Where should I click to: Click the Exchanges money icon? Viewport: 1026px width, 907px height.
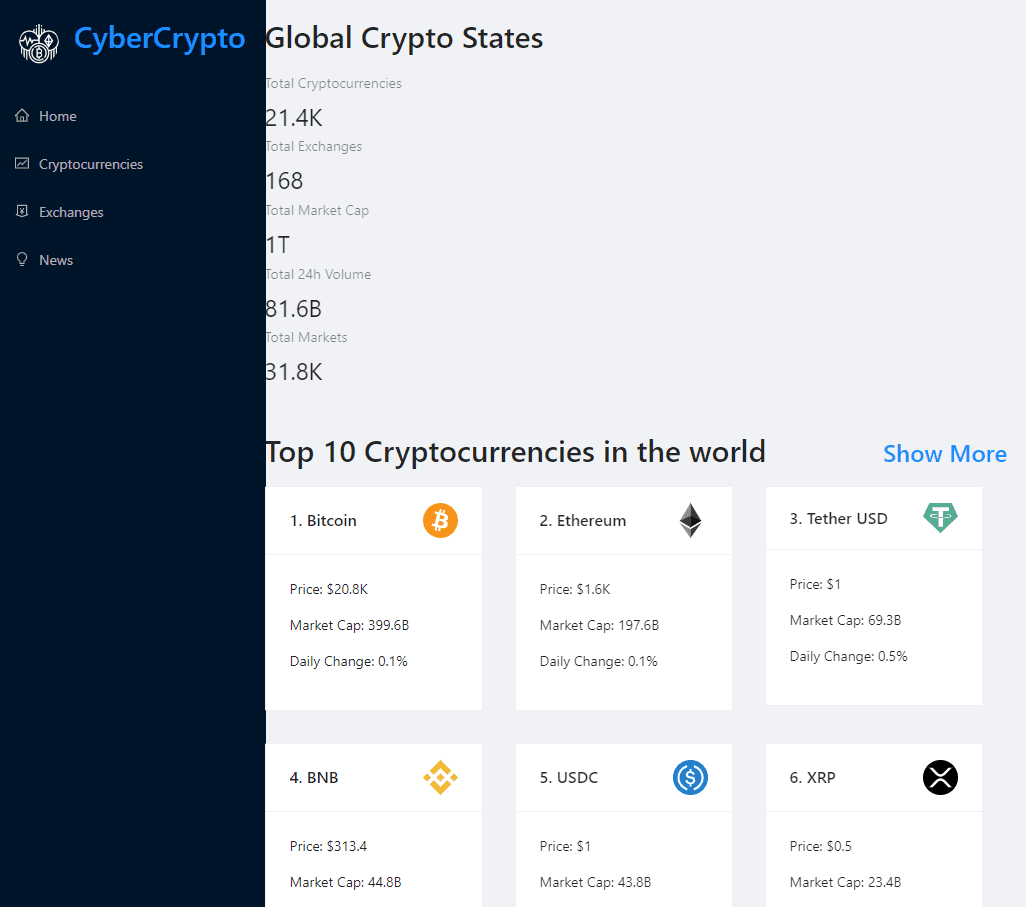point(22,211)
